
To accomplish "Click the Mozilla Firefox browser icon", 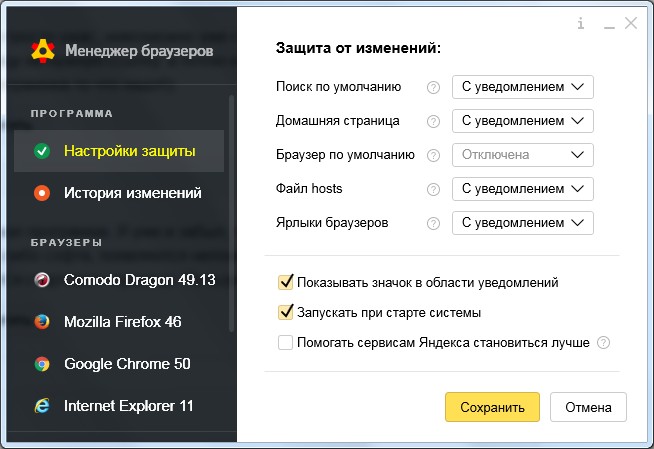I will tap(42, 322).
